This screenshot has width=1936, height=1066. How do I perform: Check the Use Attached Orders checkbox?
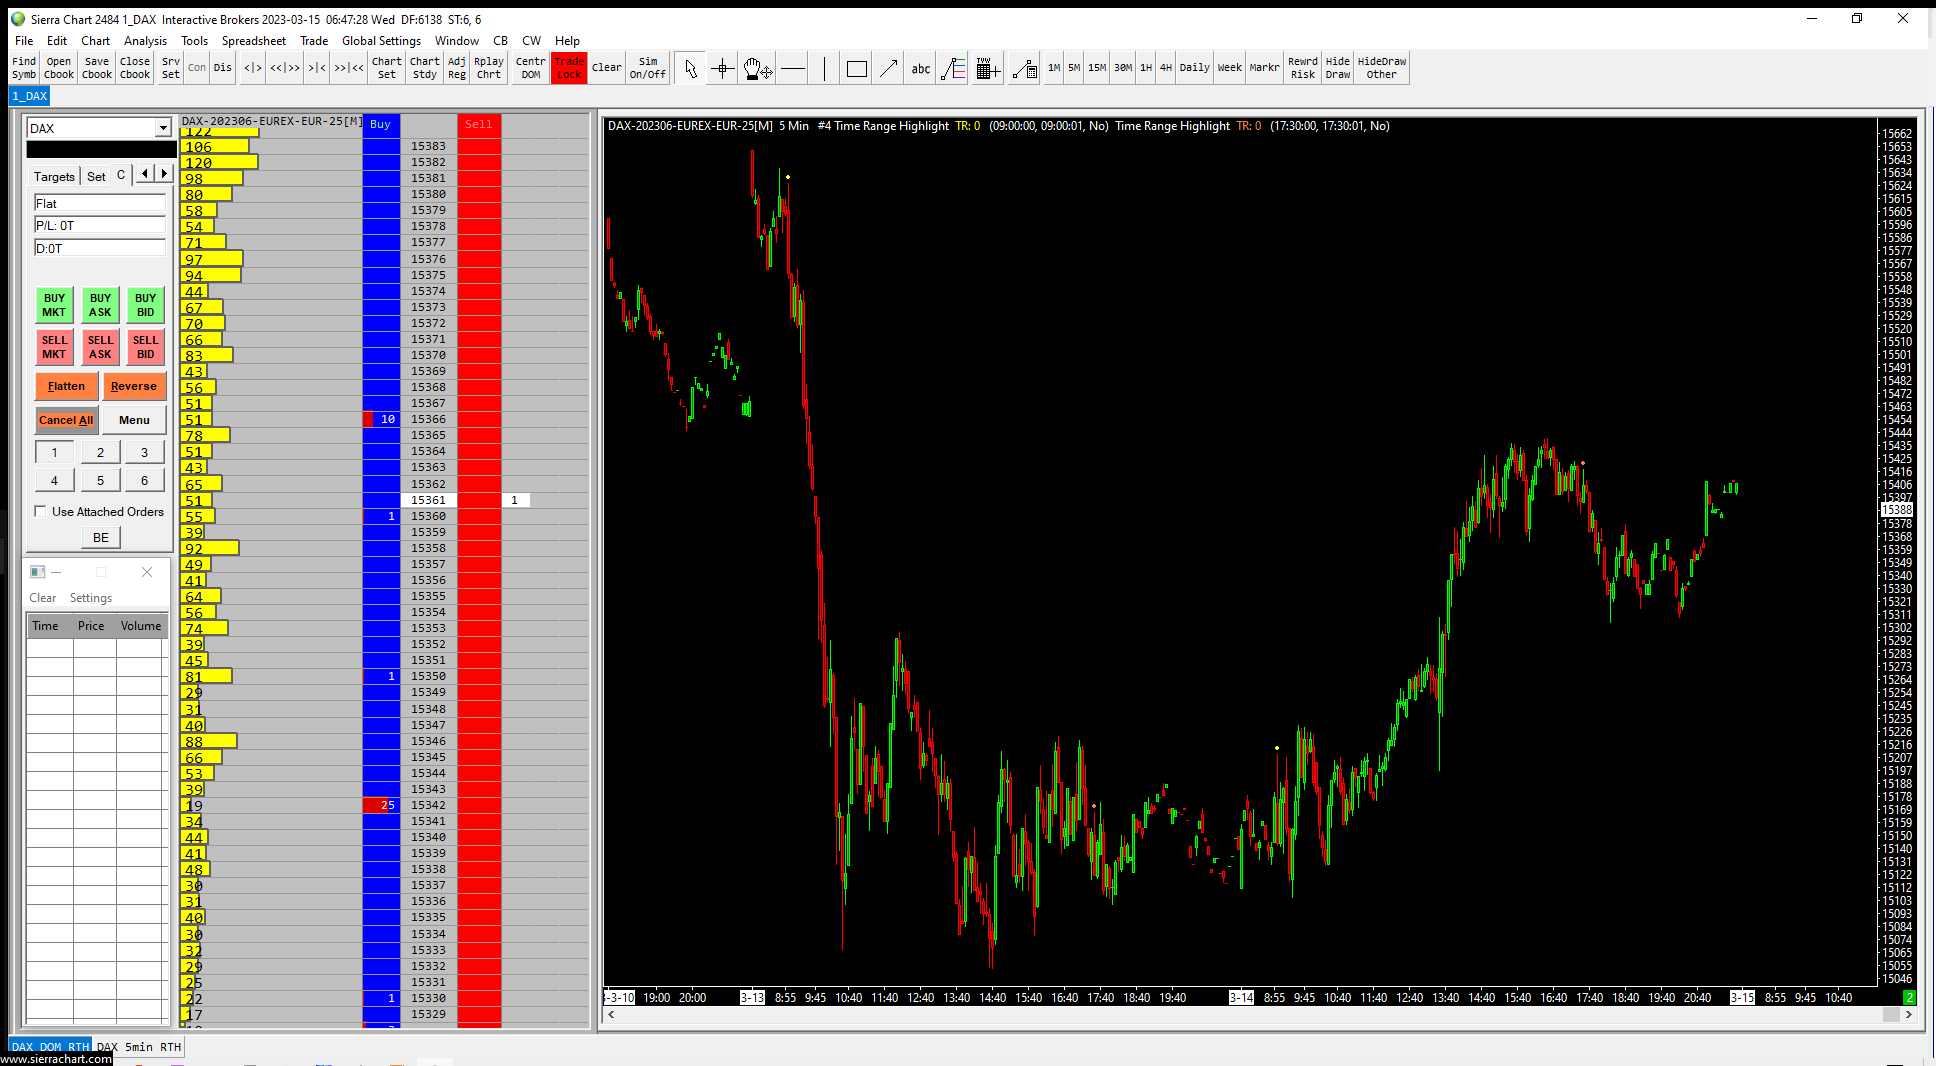pyautogui.click(x=41, y=512)
